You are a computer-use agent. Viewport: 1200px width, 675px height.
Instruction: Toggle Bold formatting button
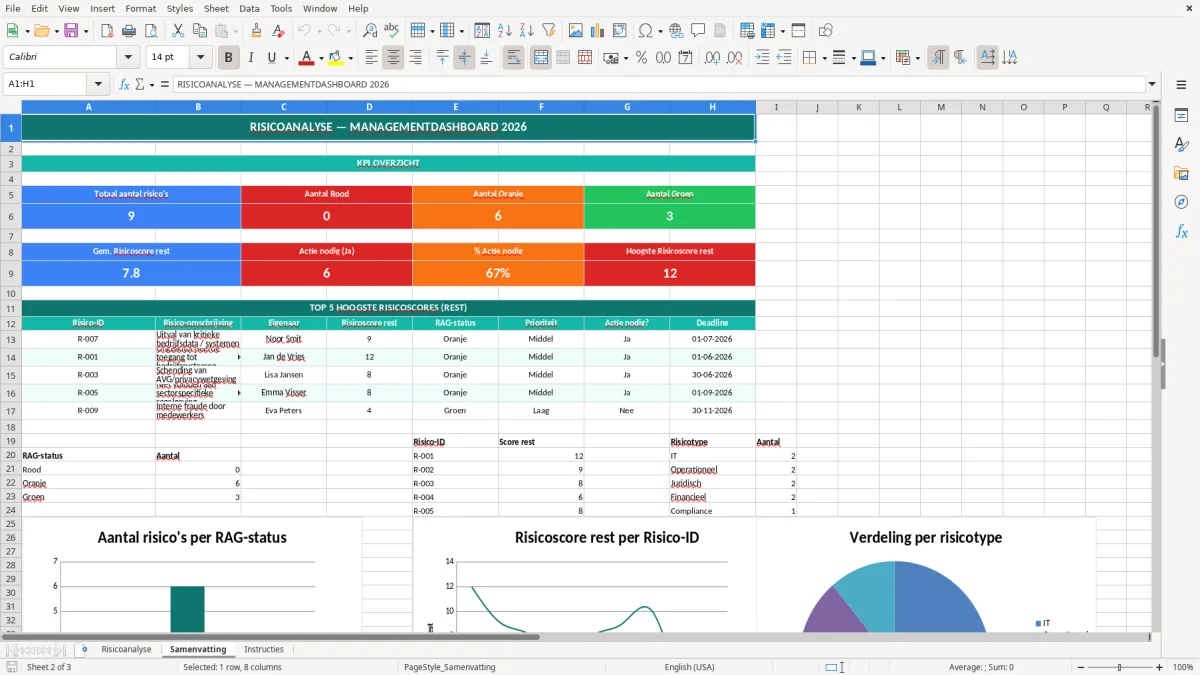(x=228, y=58)
